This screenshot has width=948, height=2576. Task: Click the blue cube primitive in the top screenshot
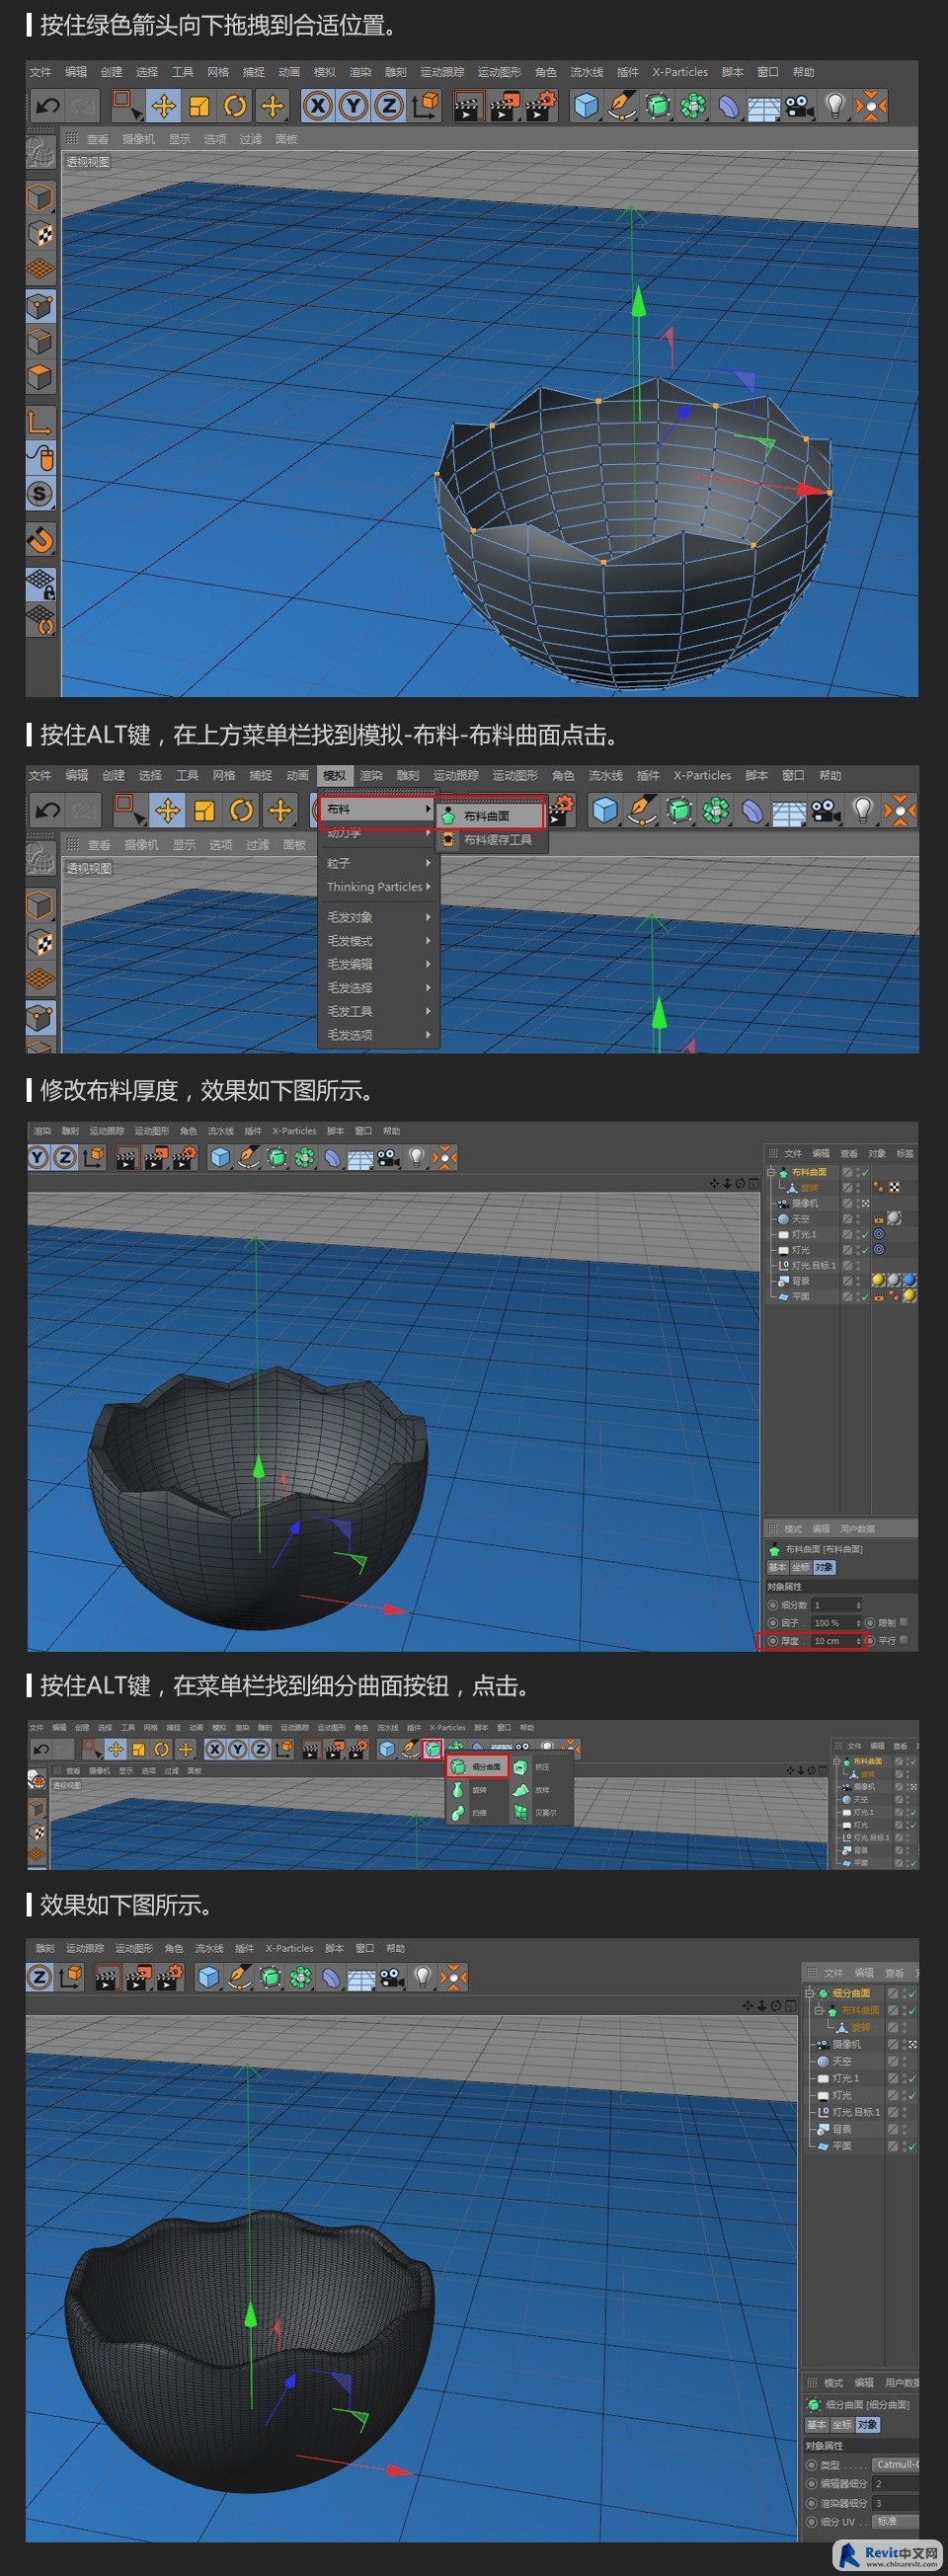(586, 106)
